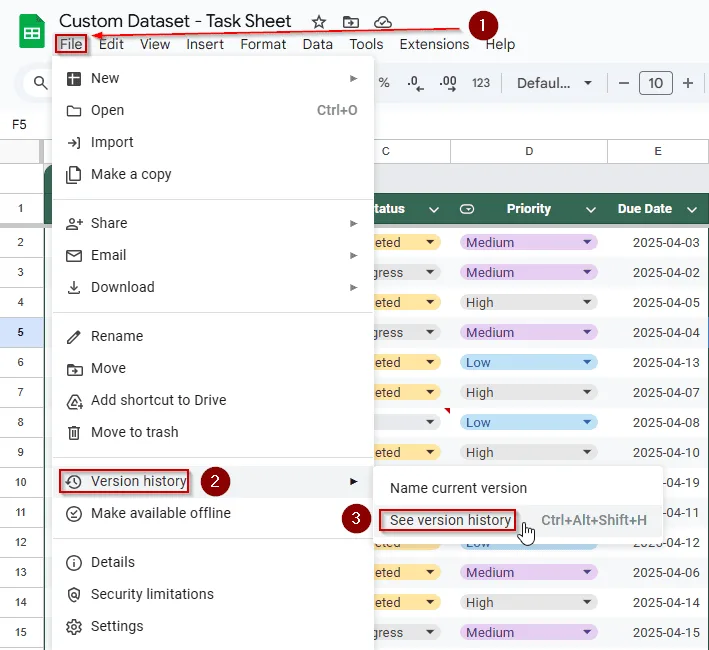
Task: Open the Format menu
Action: (x=263, y=44)
